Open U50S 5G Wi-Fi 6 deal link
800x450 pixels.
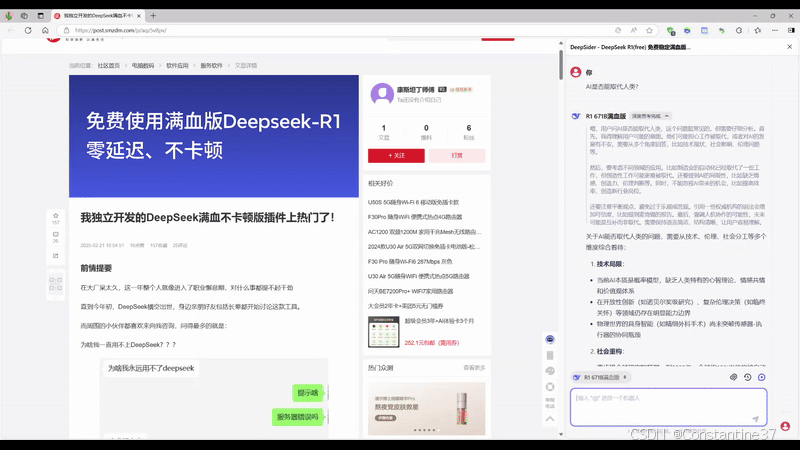(x=413, y=203)
